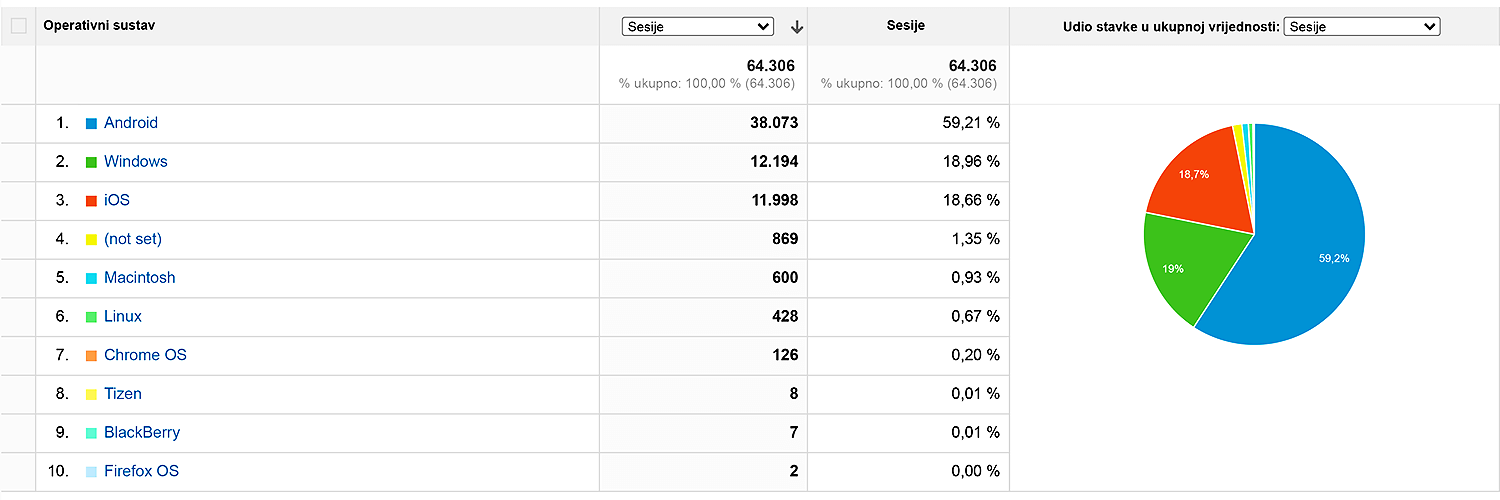Click the Linux row link
Viewport: 1500px width, 500px height.
click(123, 316)
